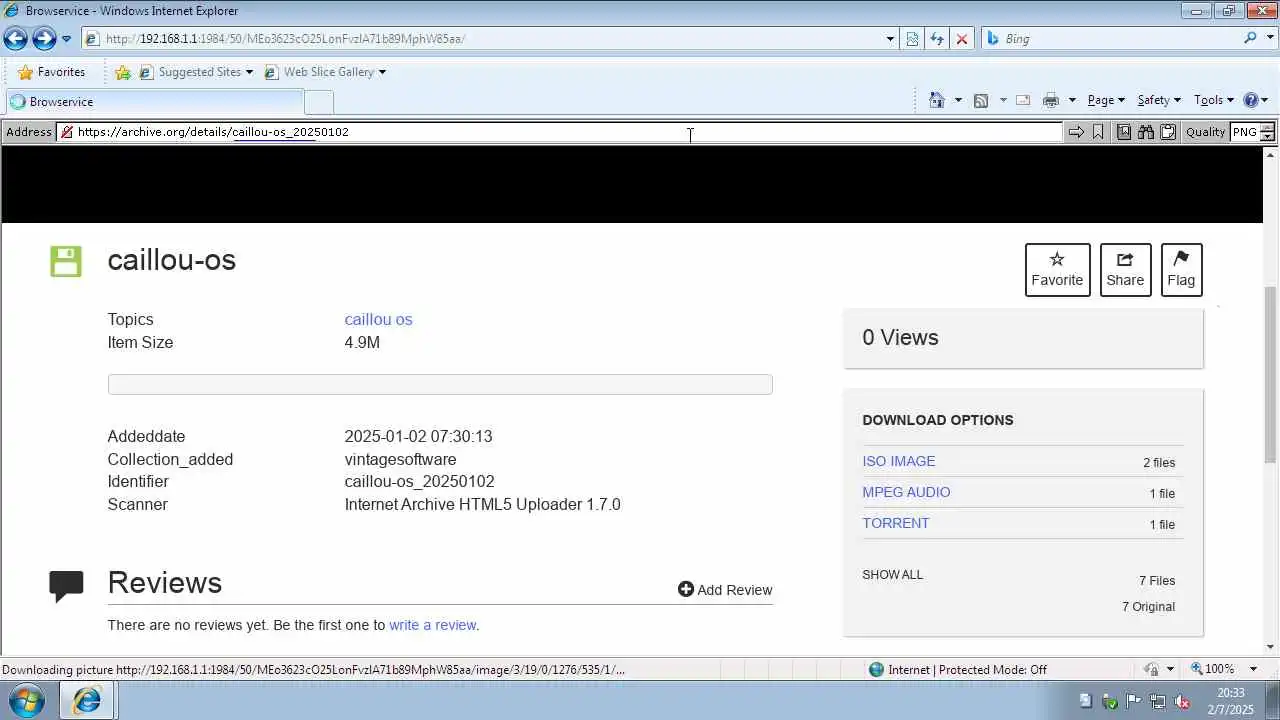Adjust the PNG Quality stepper
The height and width of the screenshot is (720, 1280).
[x=1267, y=132]
